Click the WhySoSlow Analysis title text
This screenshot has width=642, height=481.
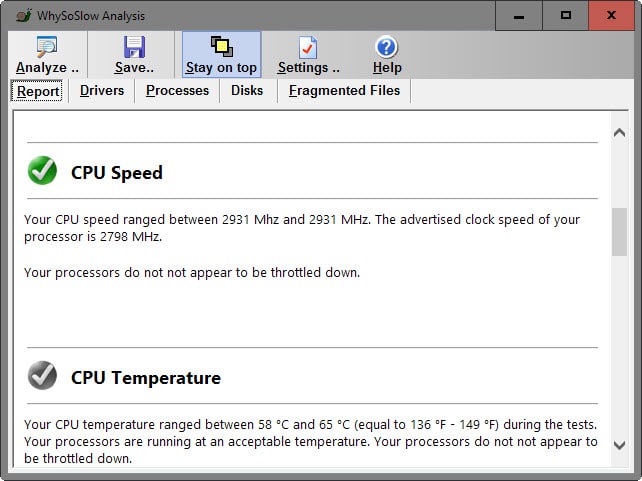click(x=91, y=16)
